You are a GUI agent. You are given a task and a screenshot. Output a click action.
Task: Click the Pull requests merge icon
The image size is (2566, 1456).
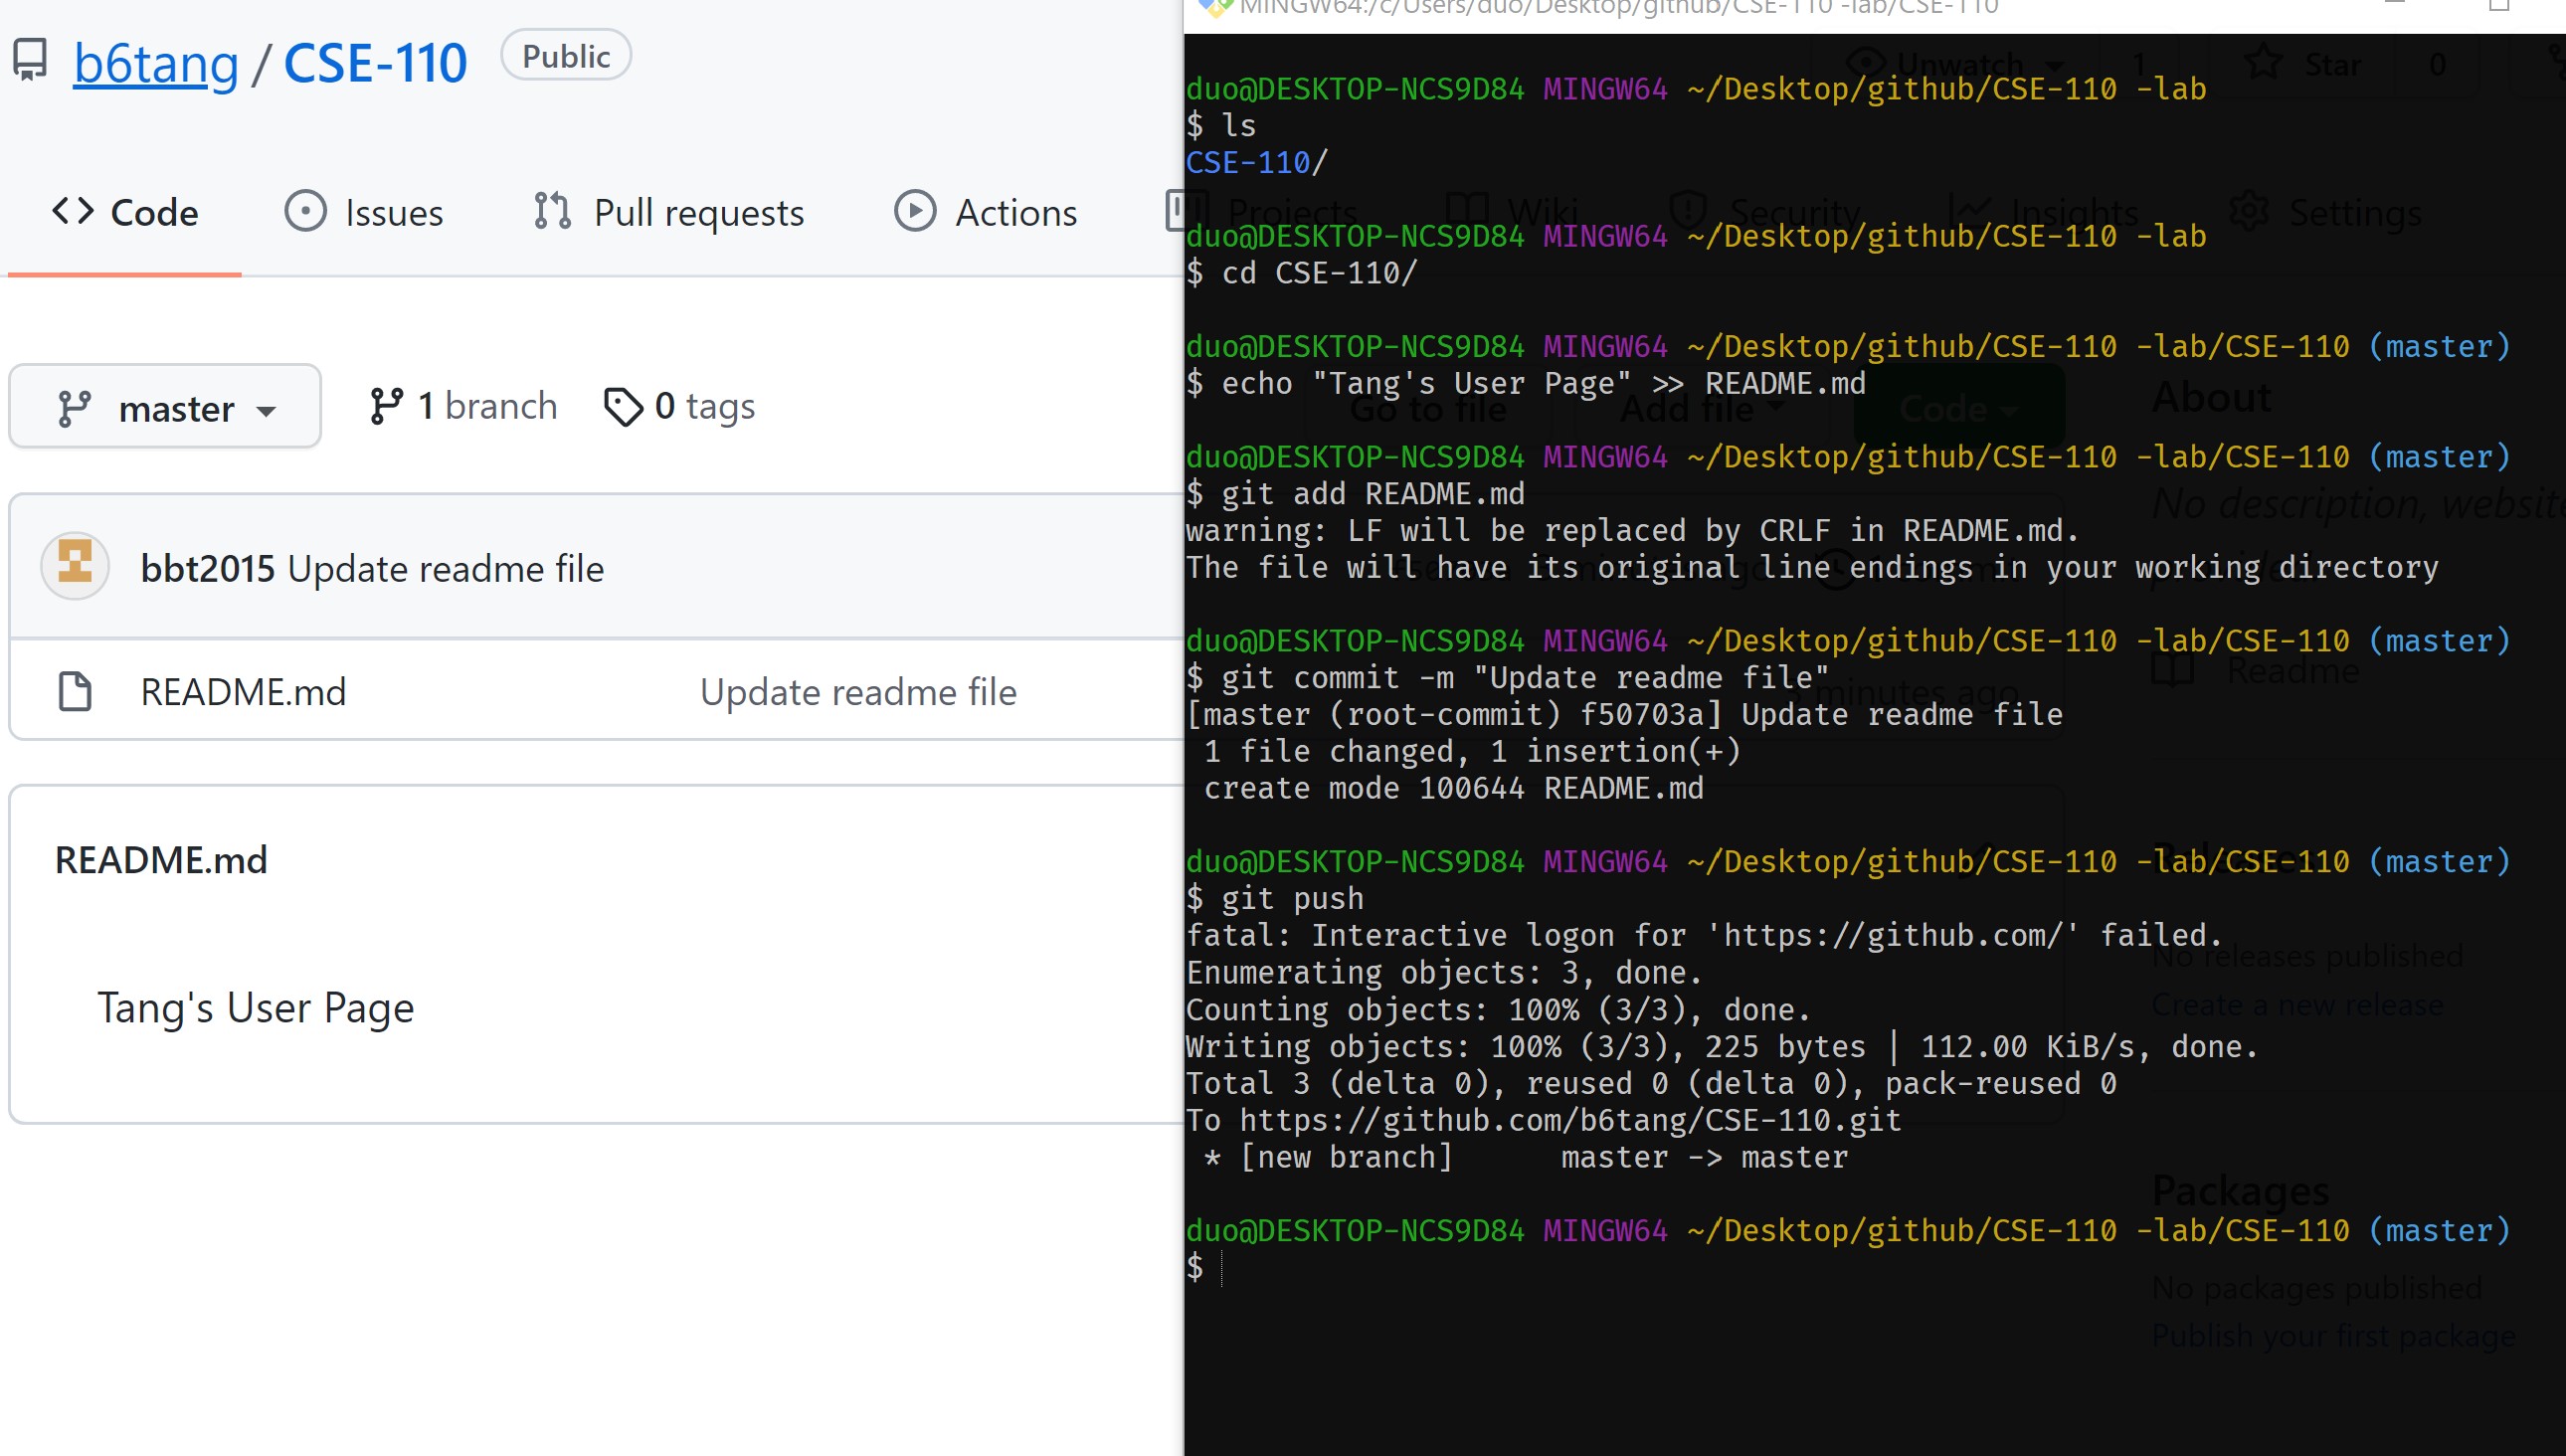[x=553, y=211]
